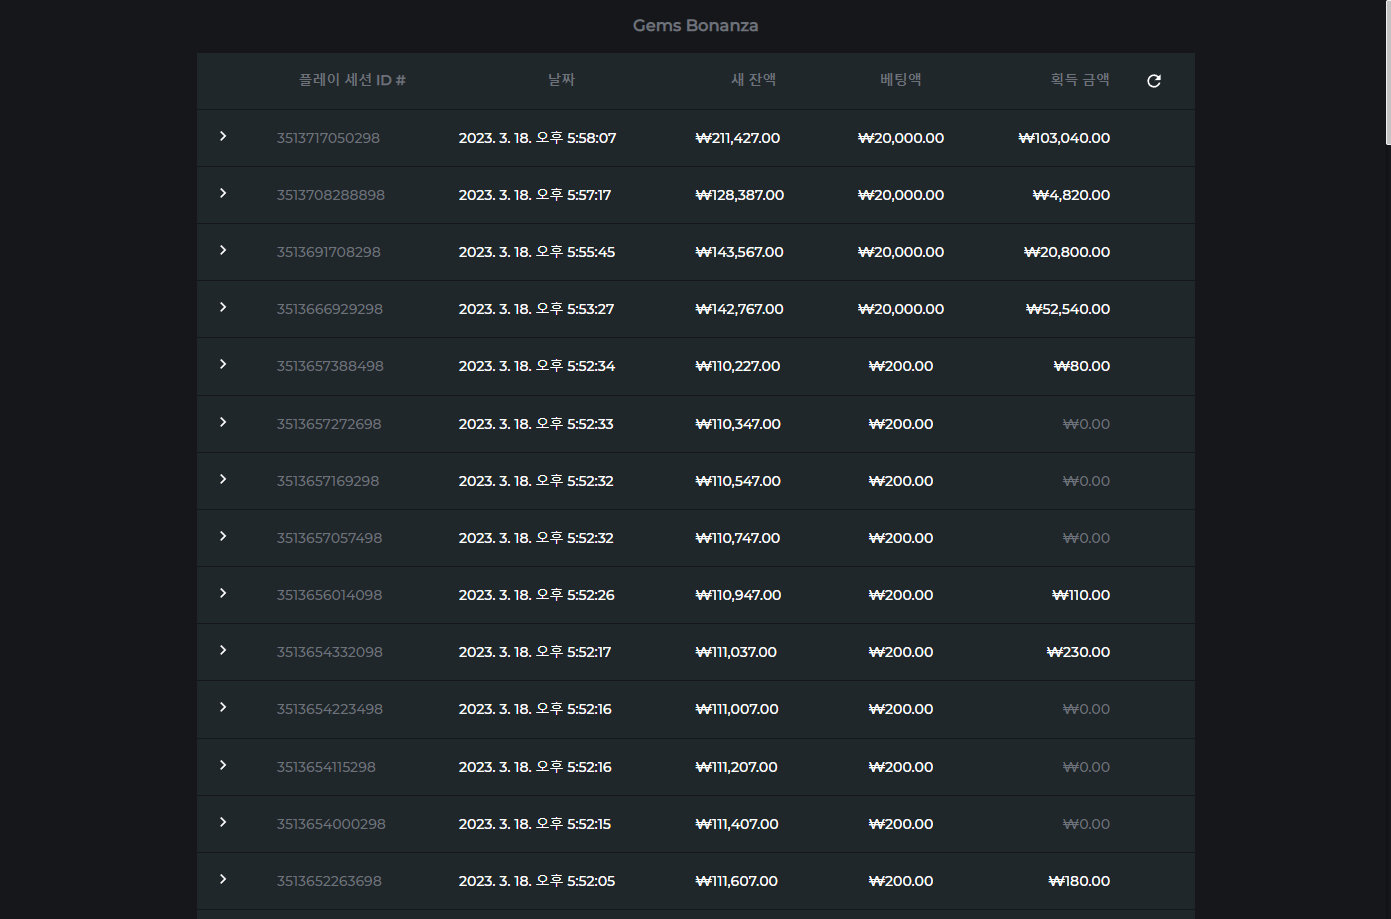Screen dimensions: 1391x919
Task: Click the new balance ₩110,747.00
Action: [x=738, y=538]
